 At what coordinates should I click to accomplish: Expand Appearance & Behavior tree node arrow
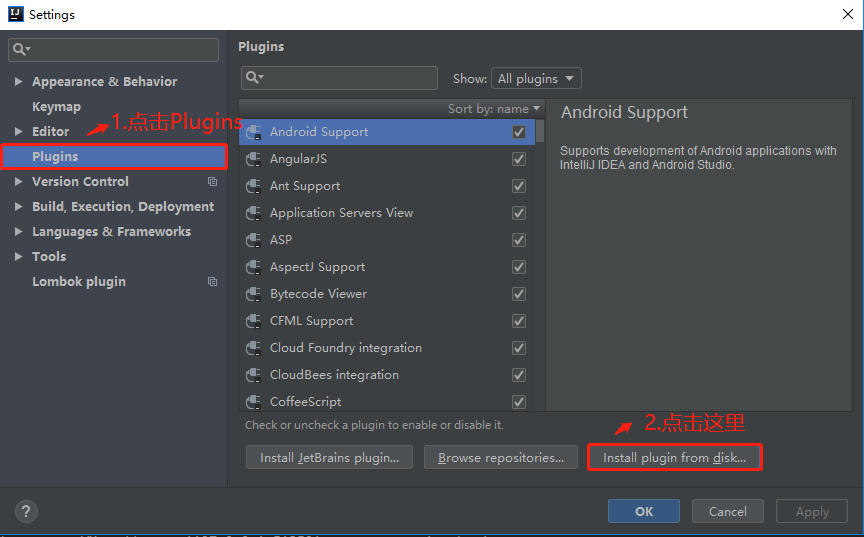coord(18,82)
